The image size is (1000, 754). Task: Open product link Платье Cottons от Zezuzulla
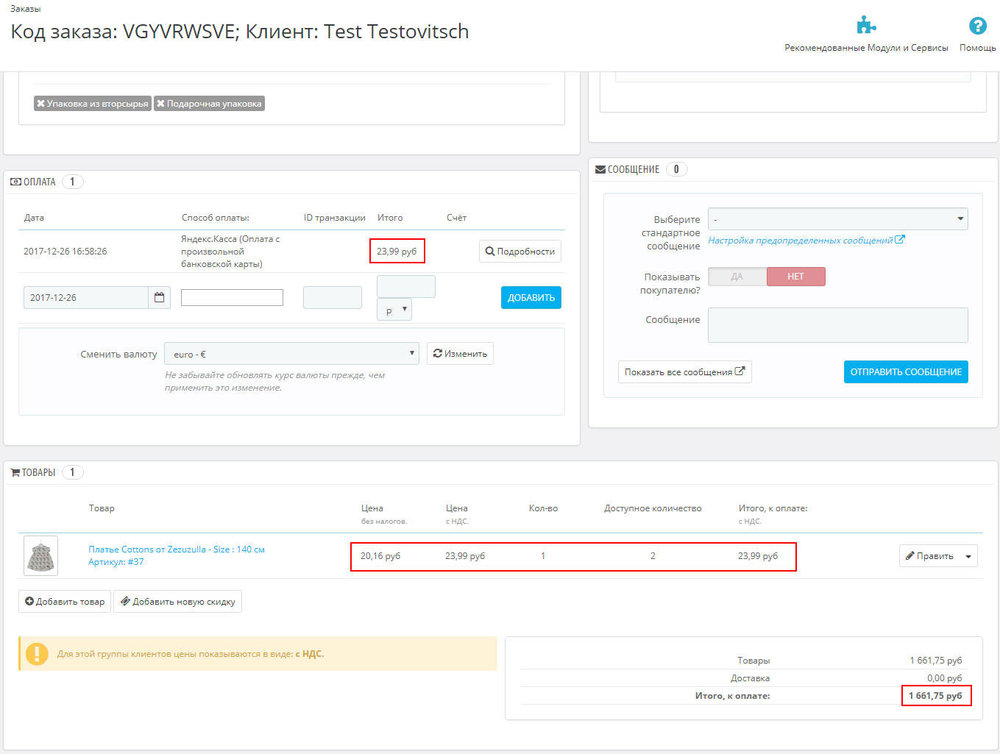(177, 549)
